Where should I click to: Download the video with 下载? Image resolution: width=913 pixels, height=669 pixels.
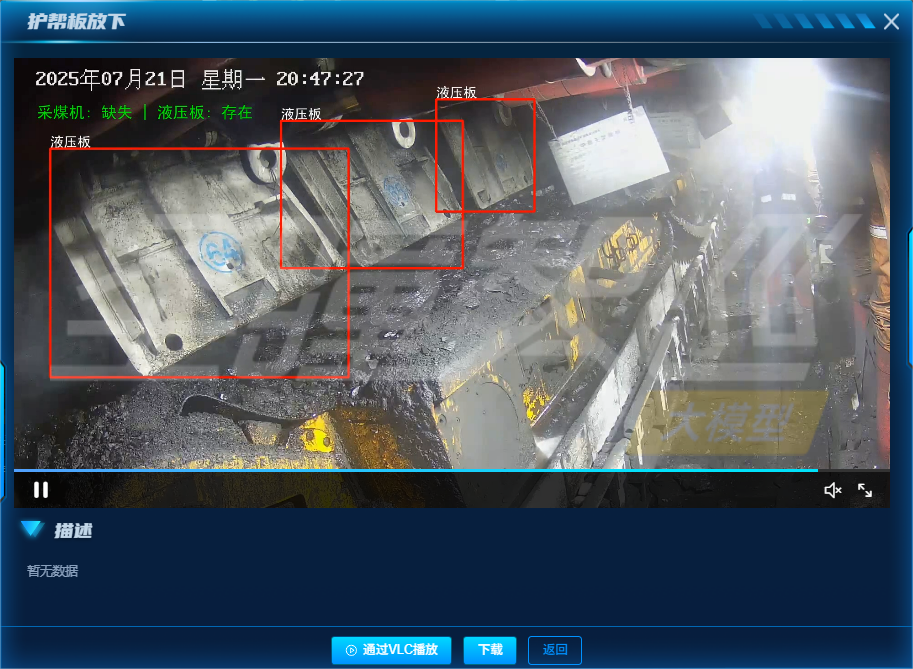490,650
